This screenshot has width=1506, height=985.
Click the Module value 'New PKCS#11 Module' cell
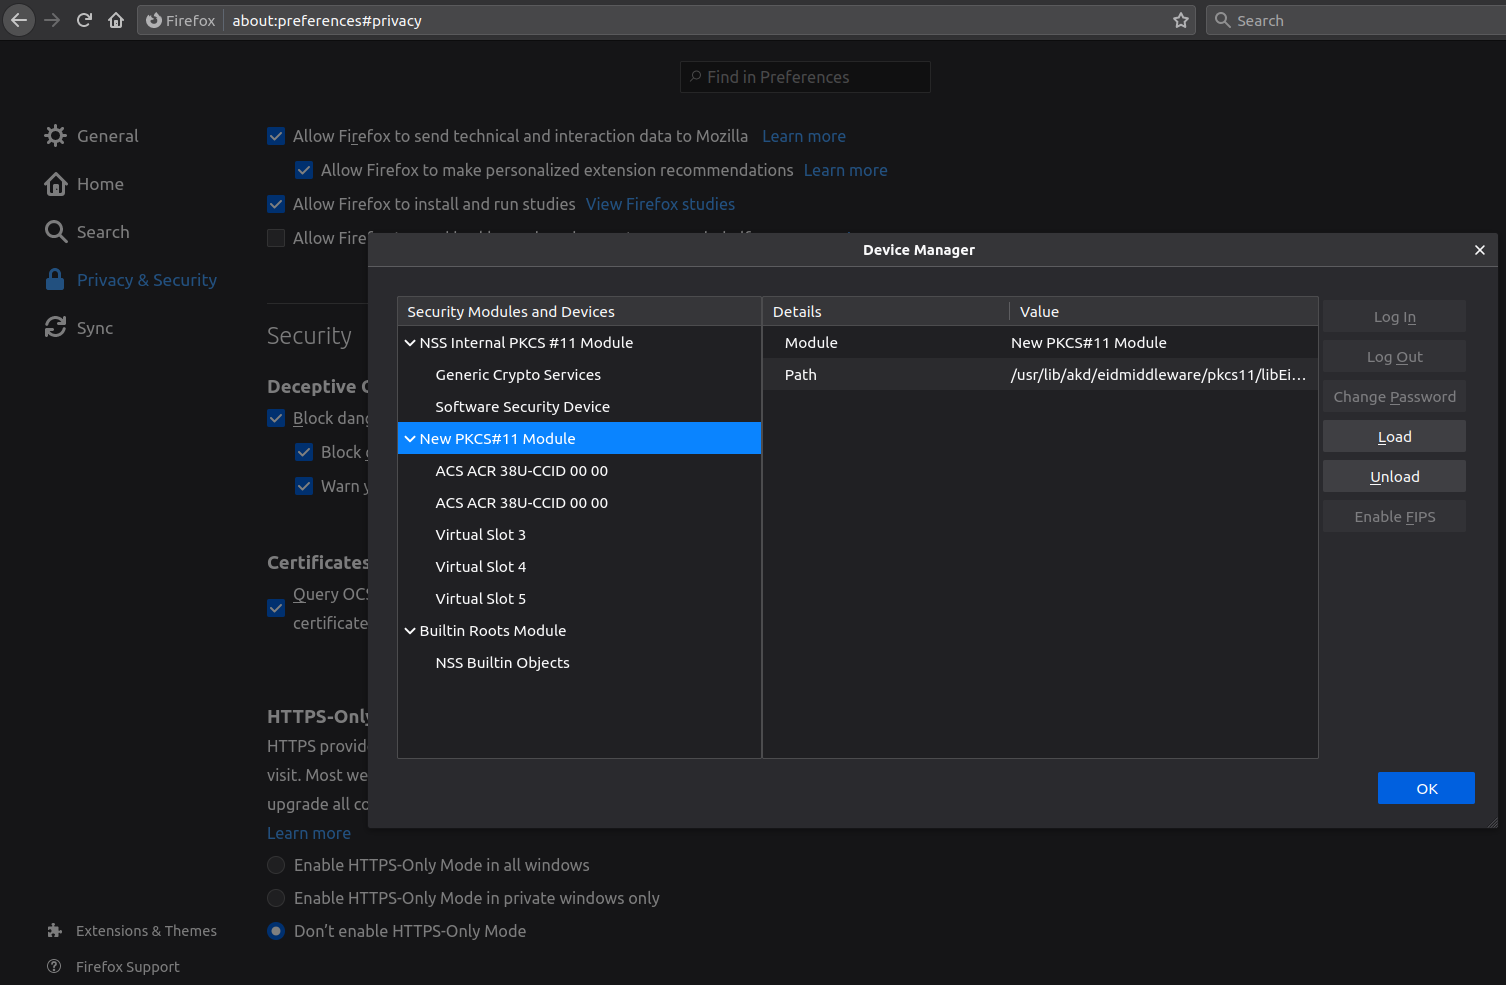pos(1162,343)
